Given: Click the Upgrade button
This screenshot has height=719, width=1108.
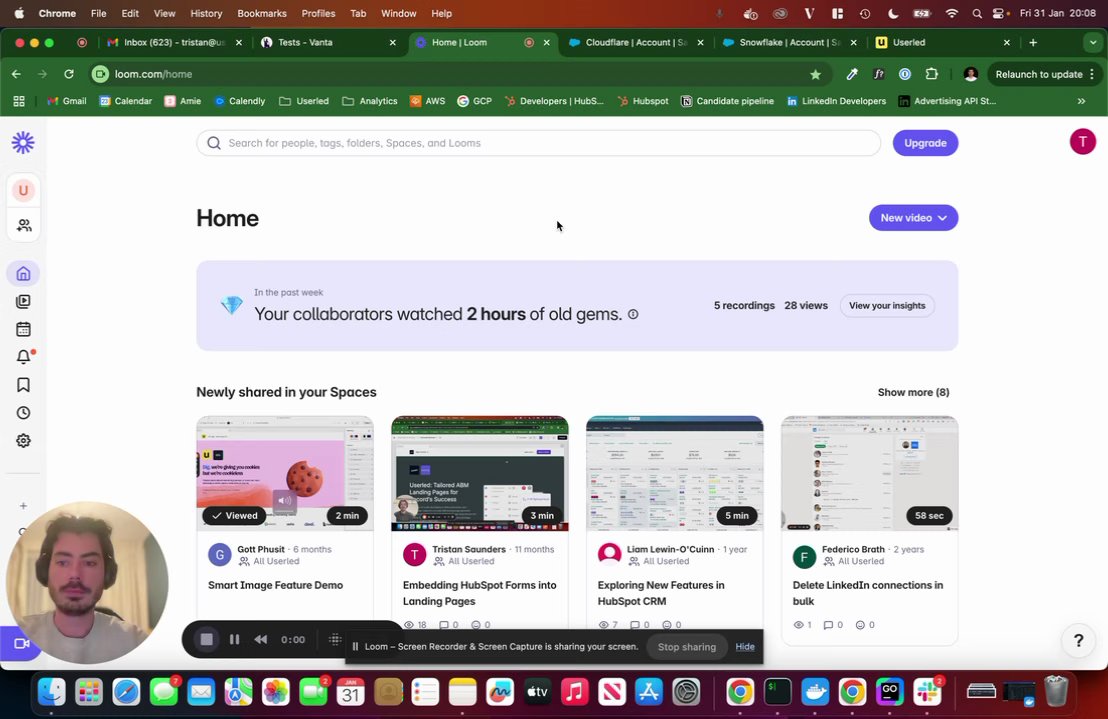Looking at the screenshot, I should click(x=925, y=143).
